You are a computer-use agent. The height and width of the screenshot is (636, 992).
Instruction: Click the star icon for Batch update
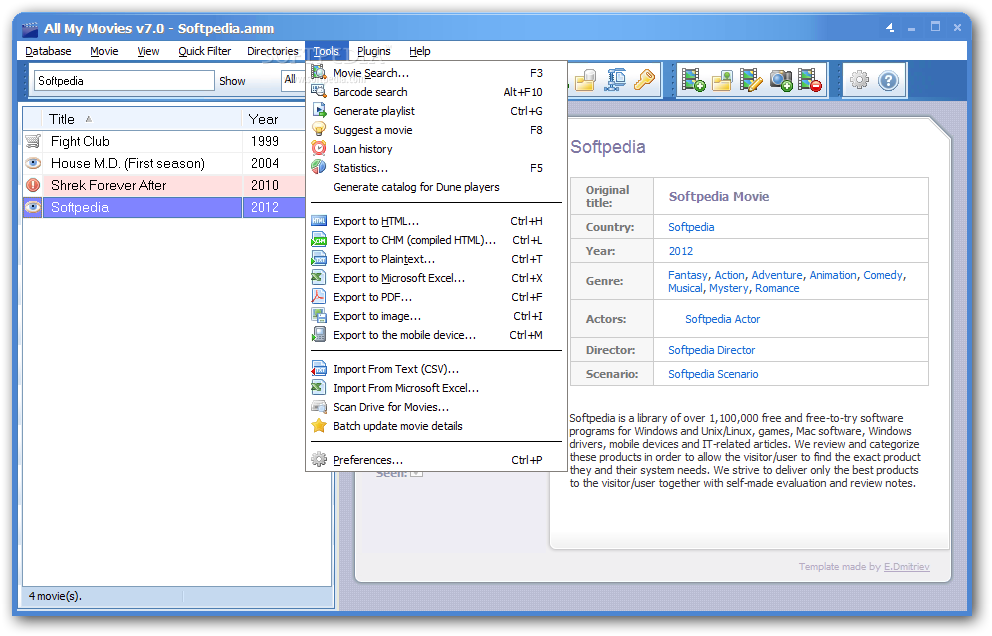pos(319,426)
